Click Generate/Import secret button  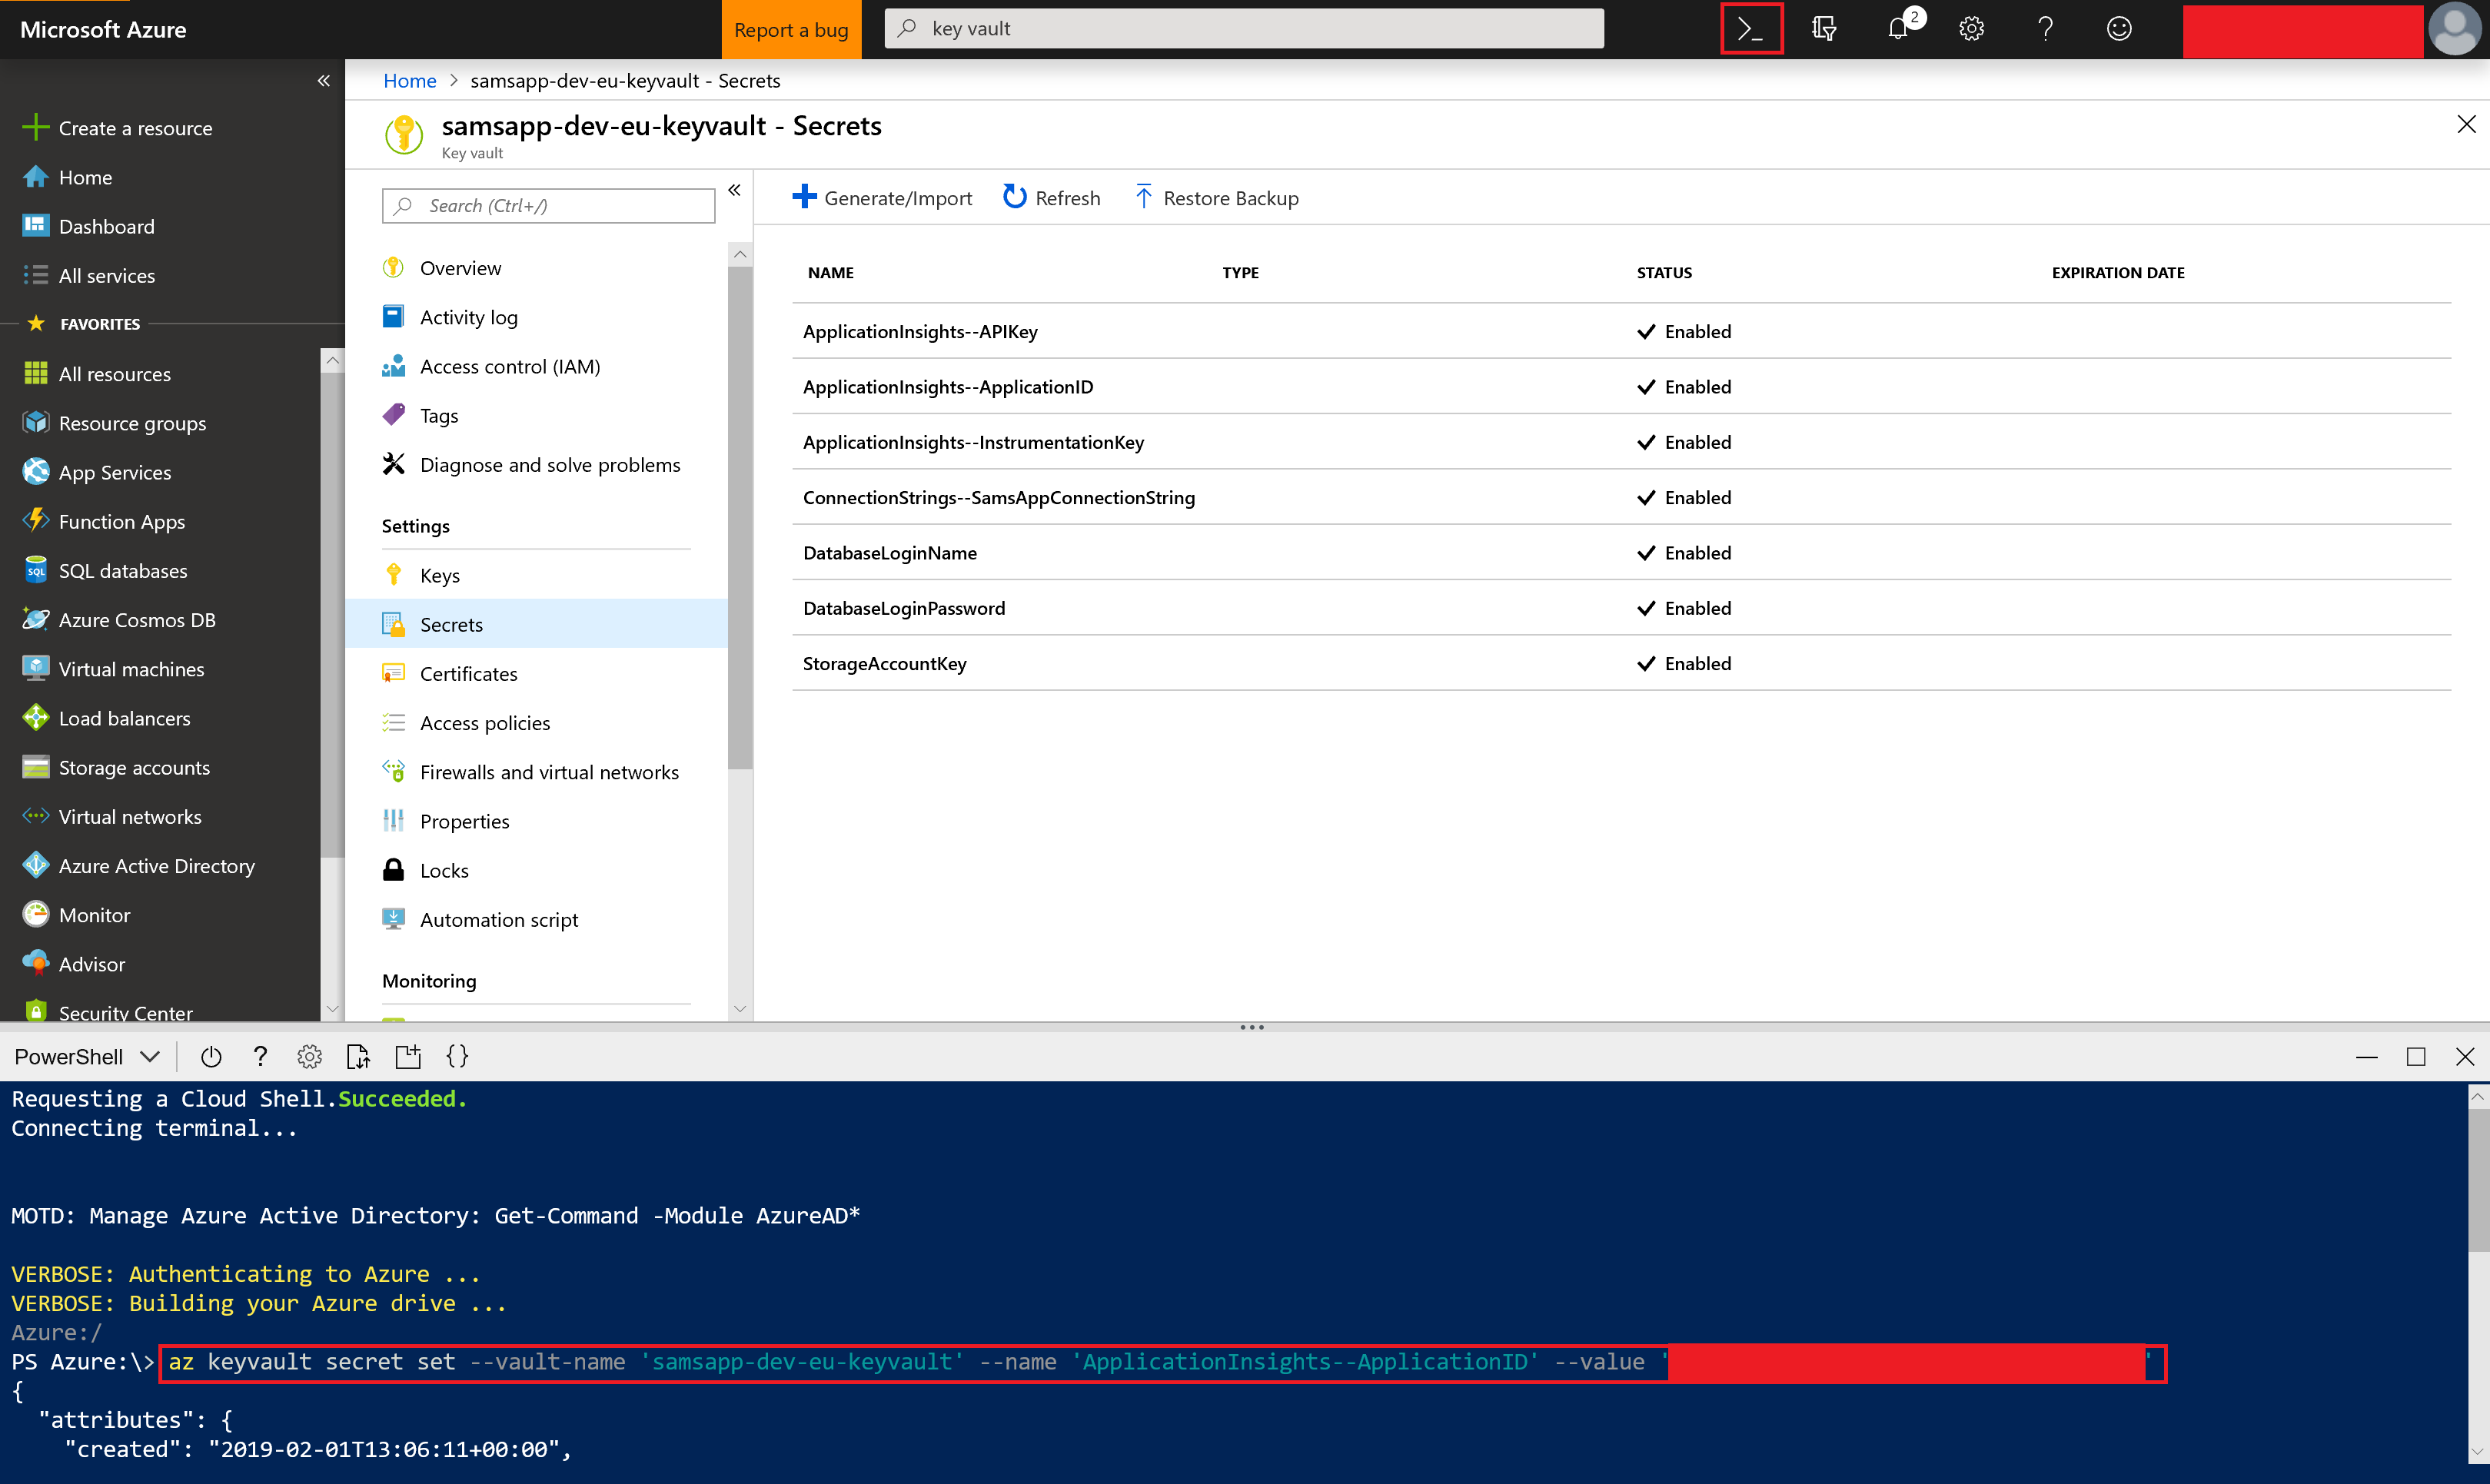click(882, 198)
